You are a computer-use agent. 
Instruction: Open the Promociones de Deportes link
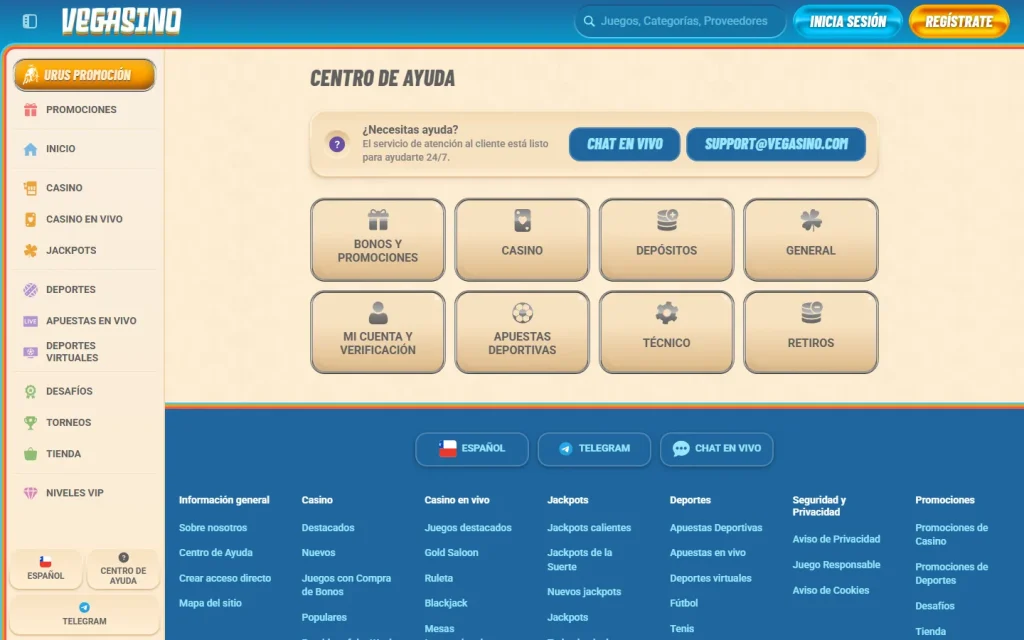(x=952, y=573)
